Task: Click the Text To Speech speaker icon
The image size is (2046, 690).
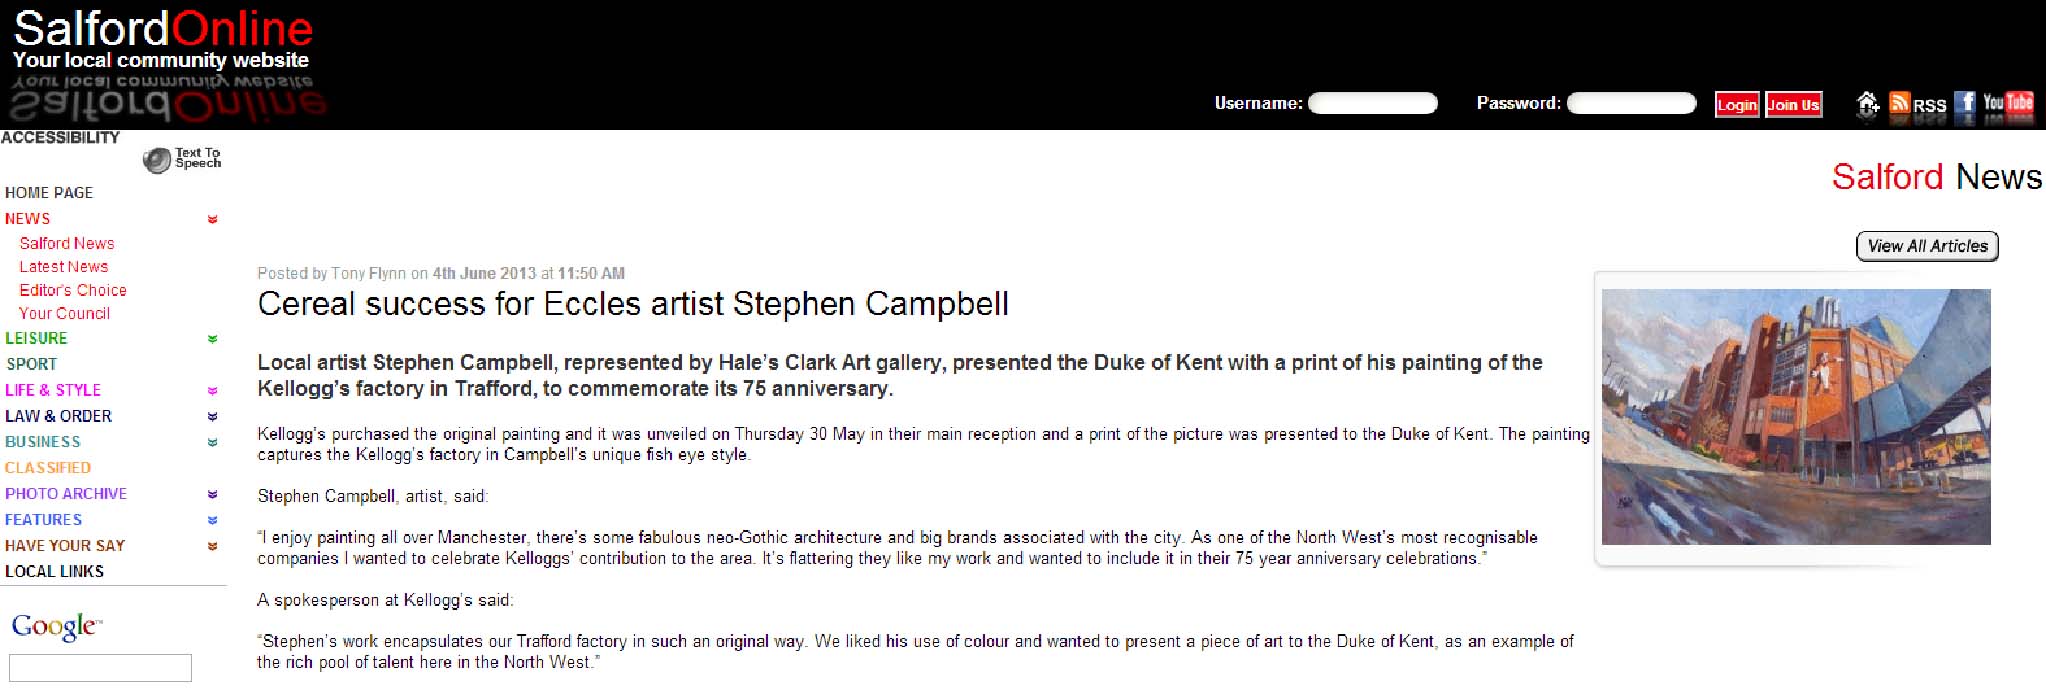Action: [x=157, y=160]
